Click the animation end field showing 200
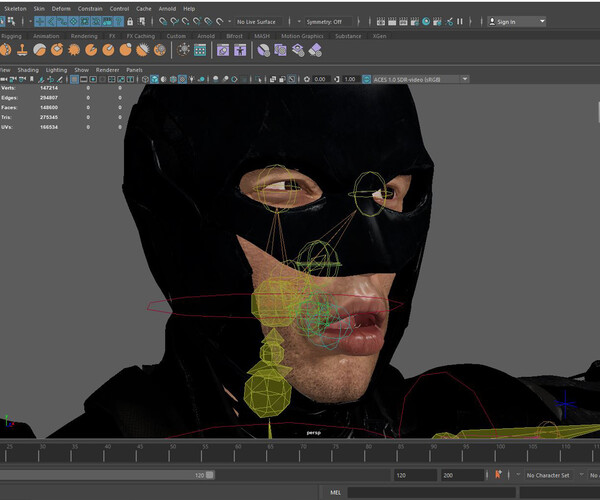This screenshot has height=500, width=600. (x=462, y=475)
